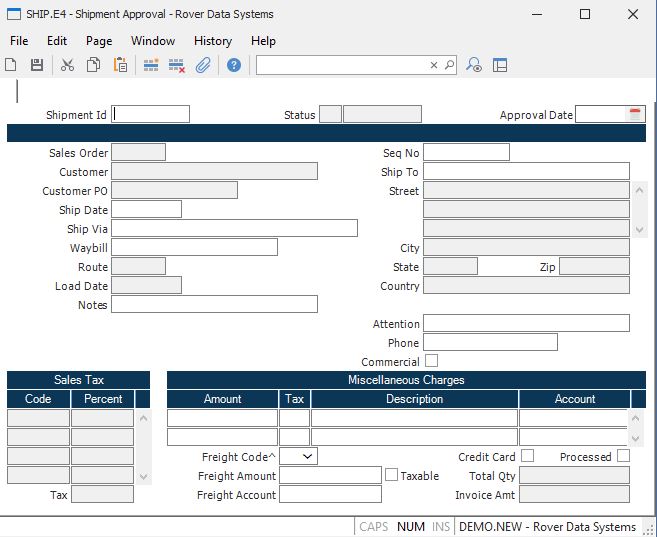Expand the Freight Code dropdown
The height and width of the screenshot is (537, 657).
(x=307, y=456)
